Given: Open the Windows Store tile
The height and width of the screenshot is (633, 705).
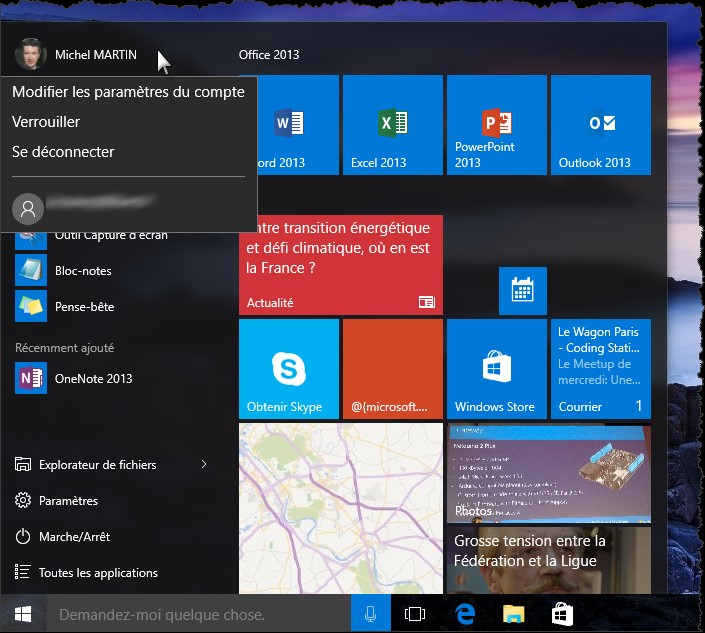Looking at the screenshot, I should pos(496,369).
